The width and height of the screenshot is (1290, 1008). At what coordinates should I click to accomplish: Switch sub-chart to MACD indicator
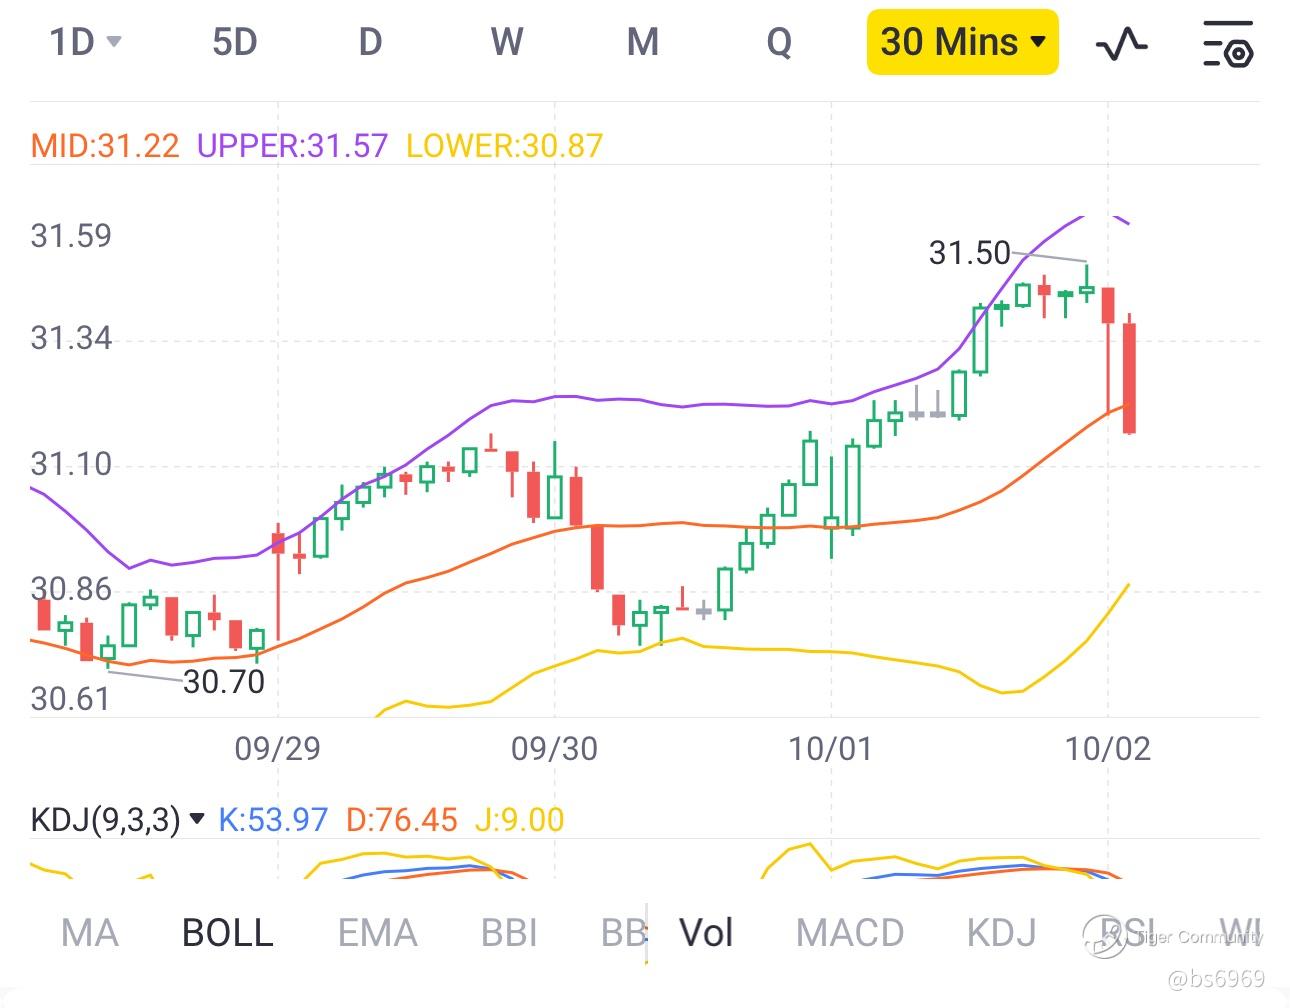[850, 933]
